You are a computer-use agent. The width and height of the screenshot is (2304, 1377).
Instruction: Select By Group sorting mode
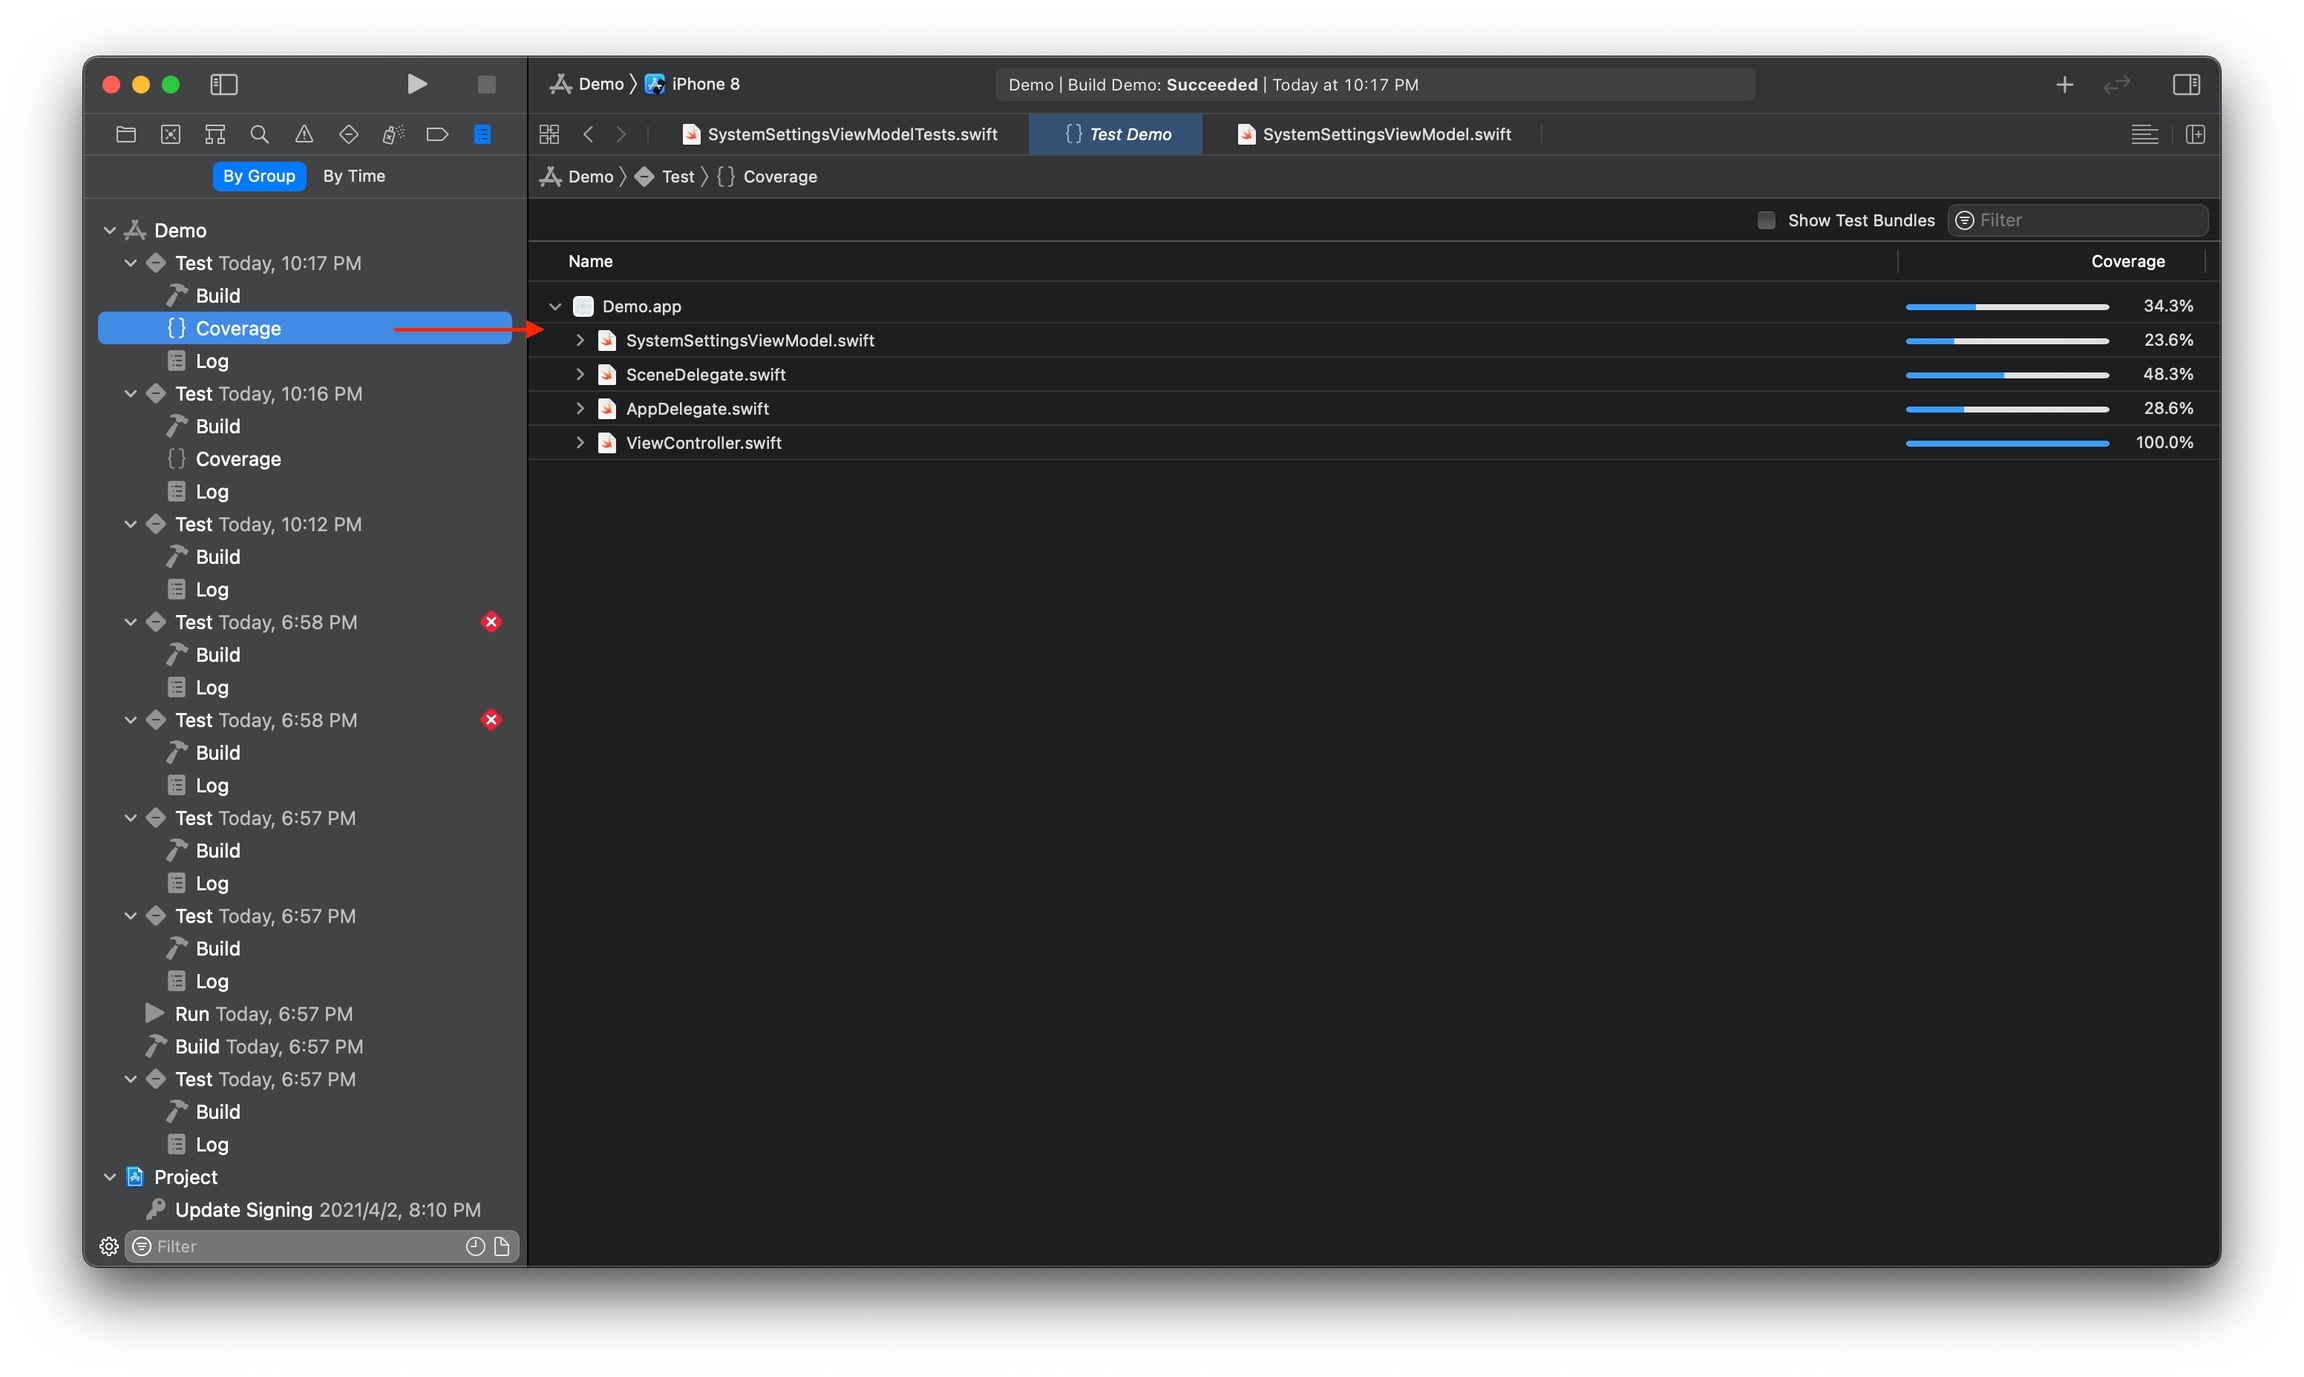coord(259,176)
